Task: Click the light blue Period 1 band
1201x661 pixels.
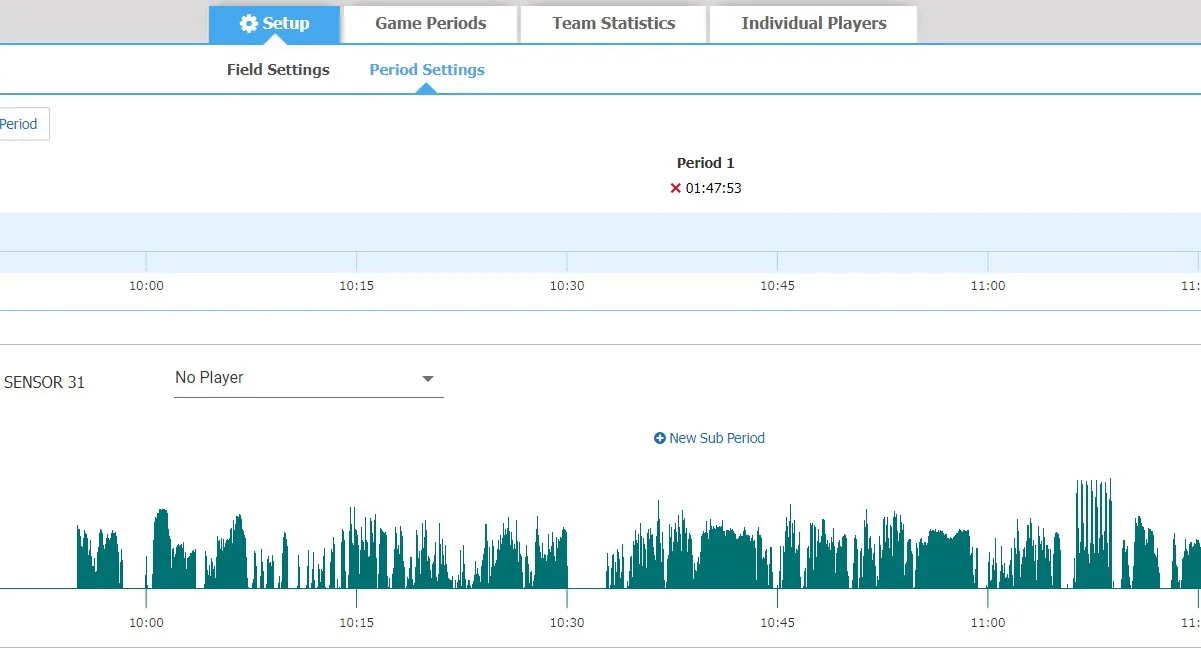Action: pos(600,232)
